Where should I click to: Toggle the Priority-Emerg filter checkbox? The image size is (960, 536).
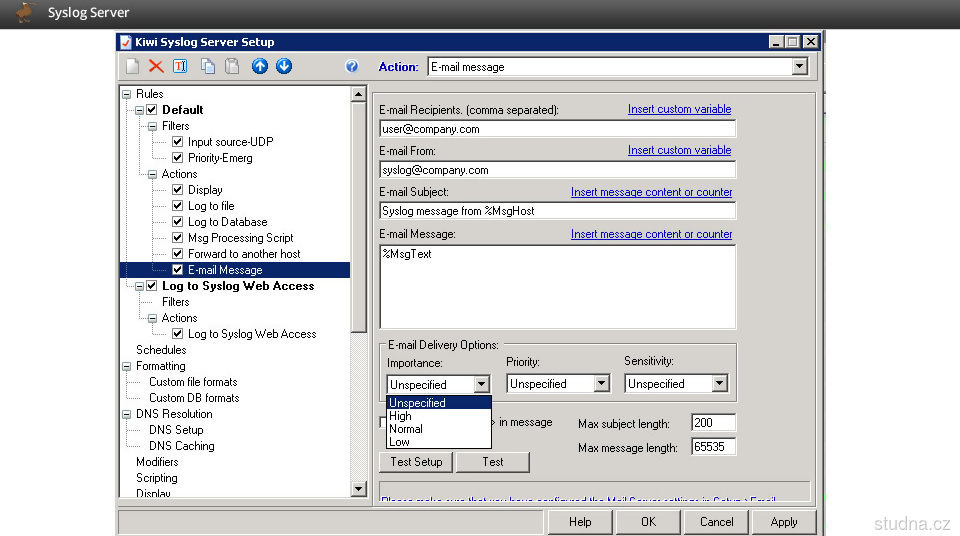(x=178, y=158)
